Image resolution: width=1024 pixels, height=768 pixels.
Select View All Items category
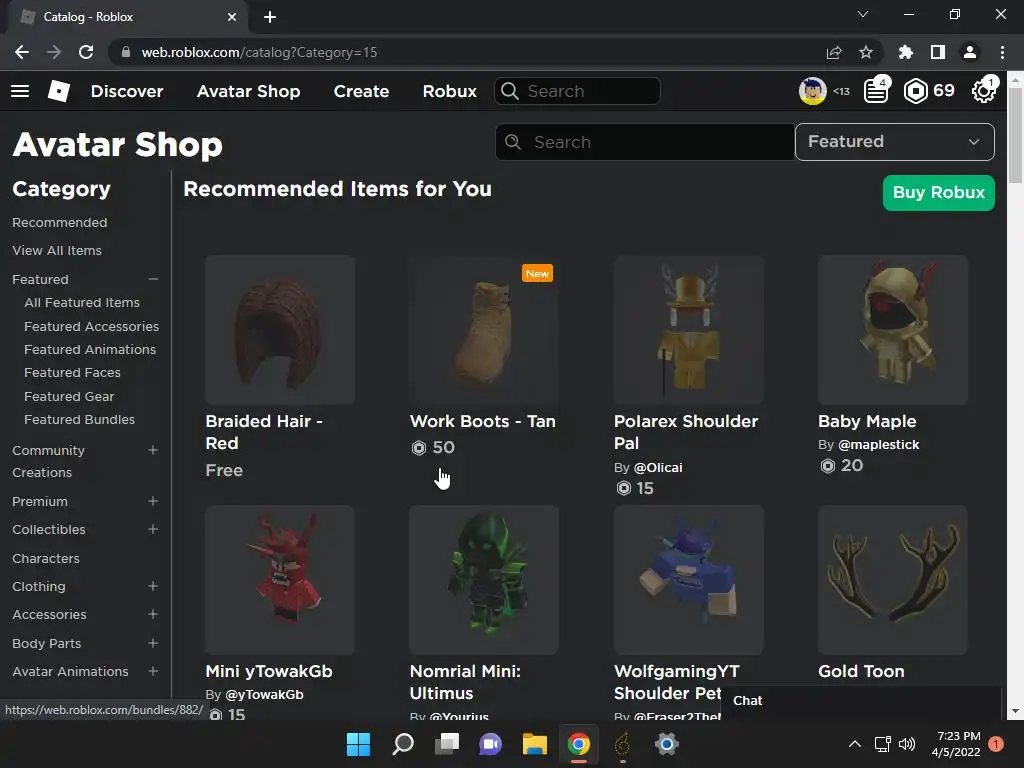tap(57, 251)
